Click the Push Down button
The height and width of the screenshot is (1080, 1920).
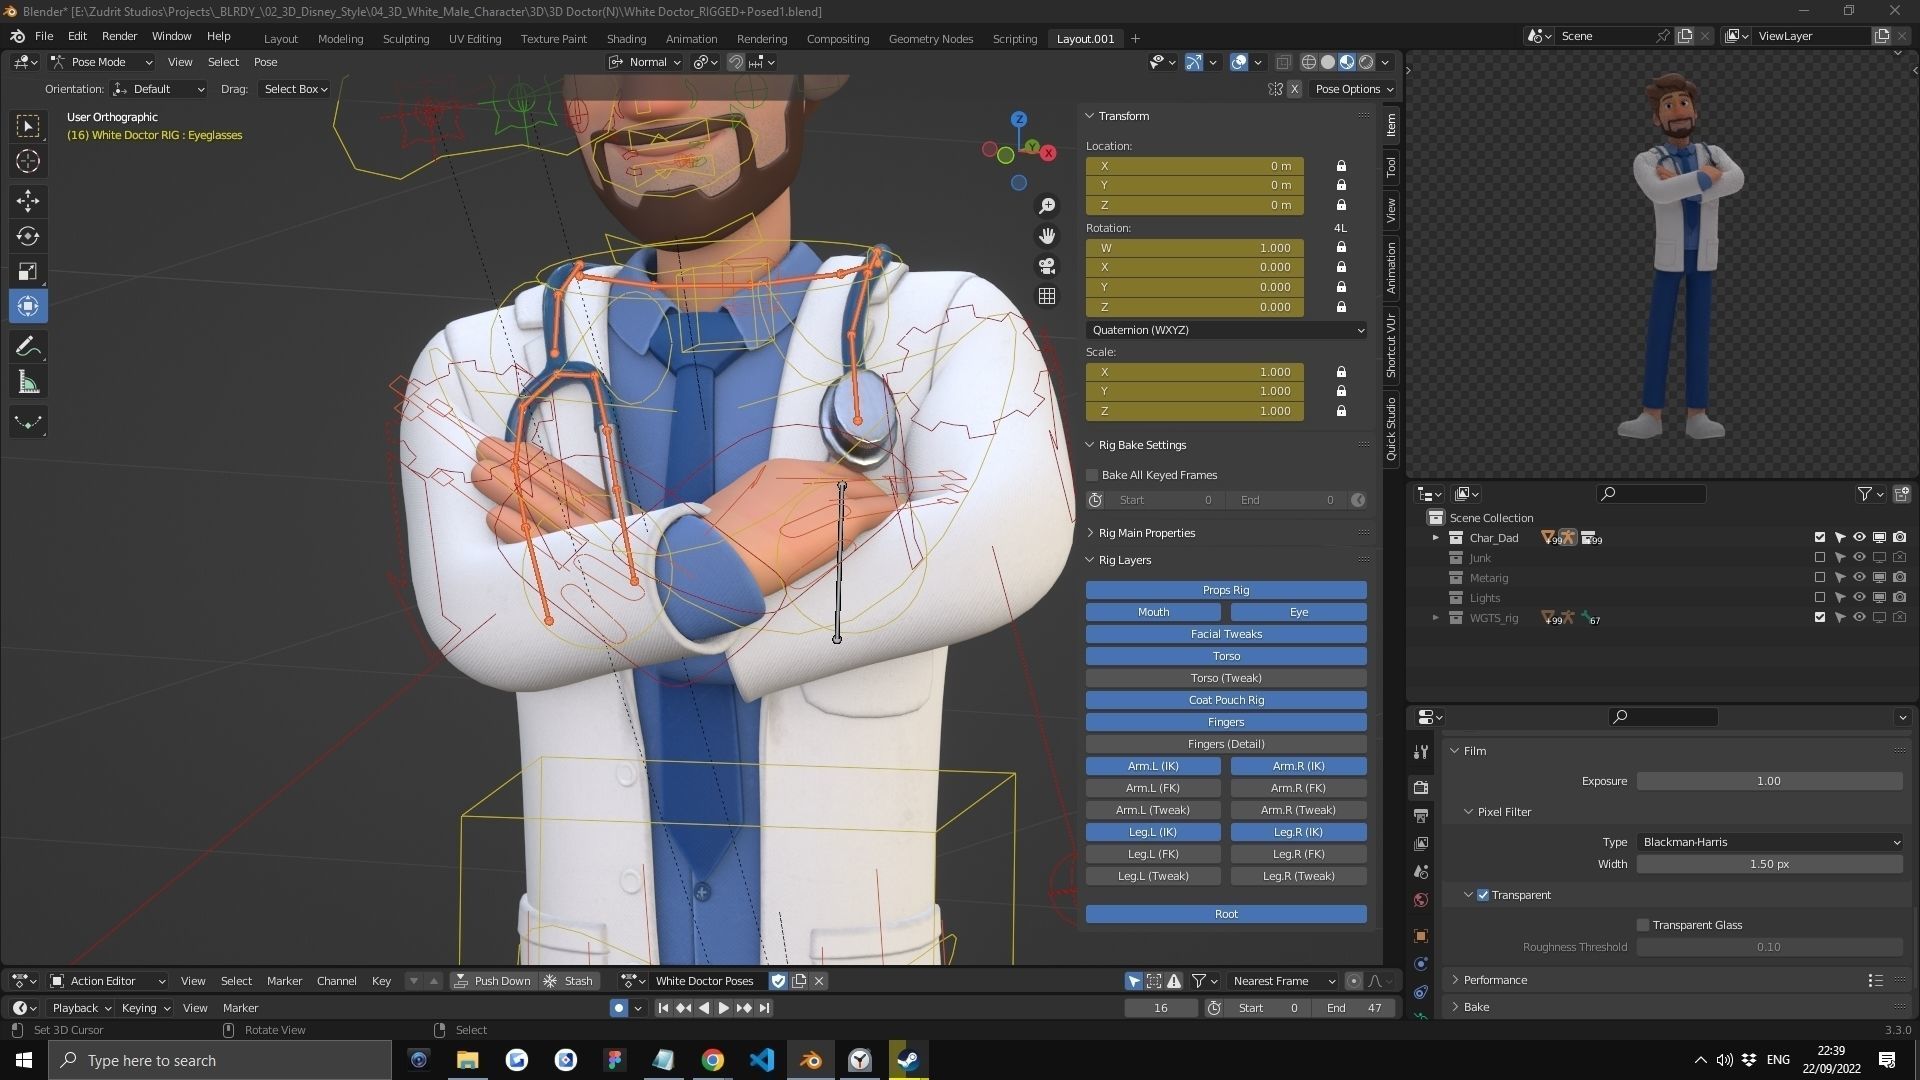(493, 981)
